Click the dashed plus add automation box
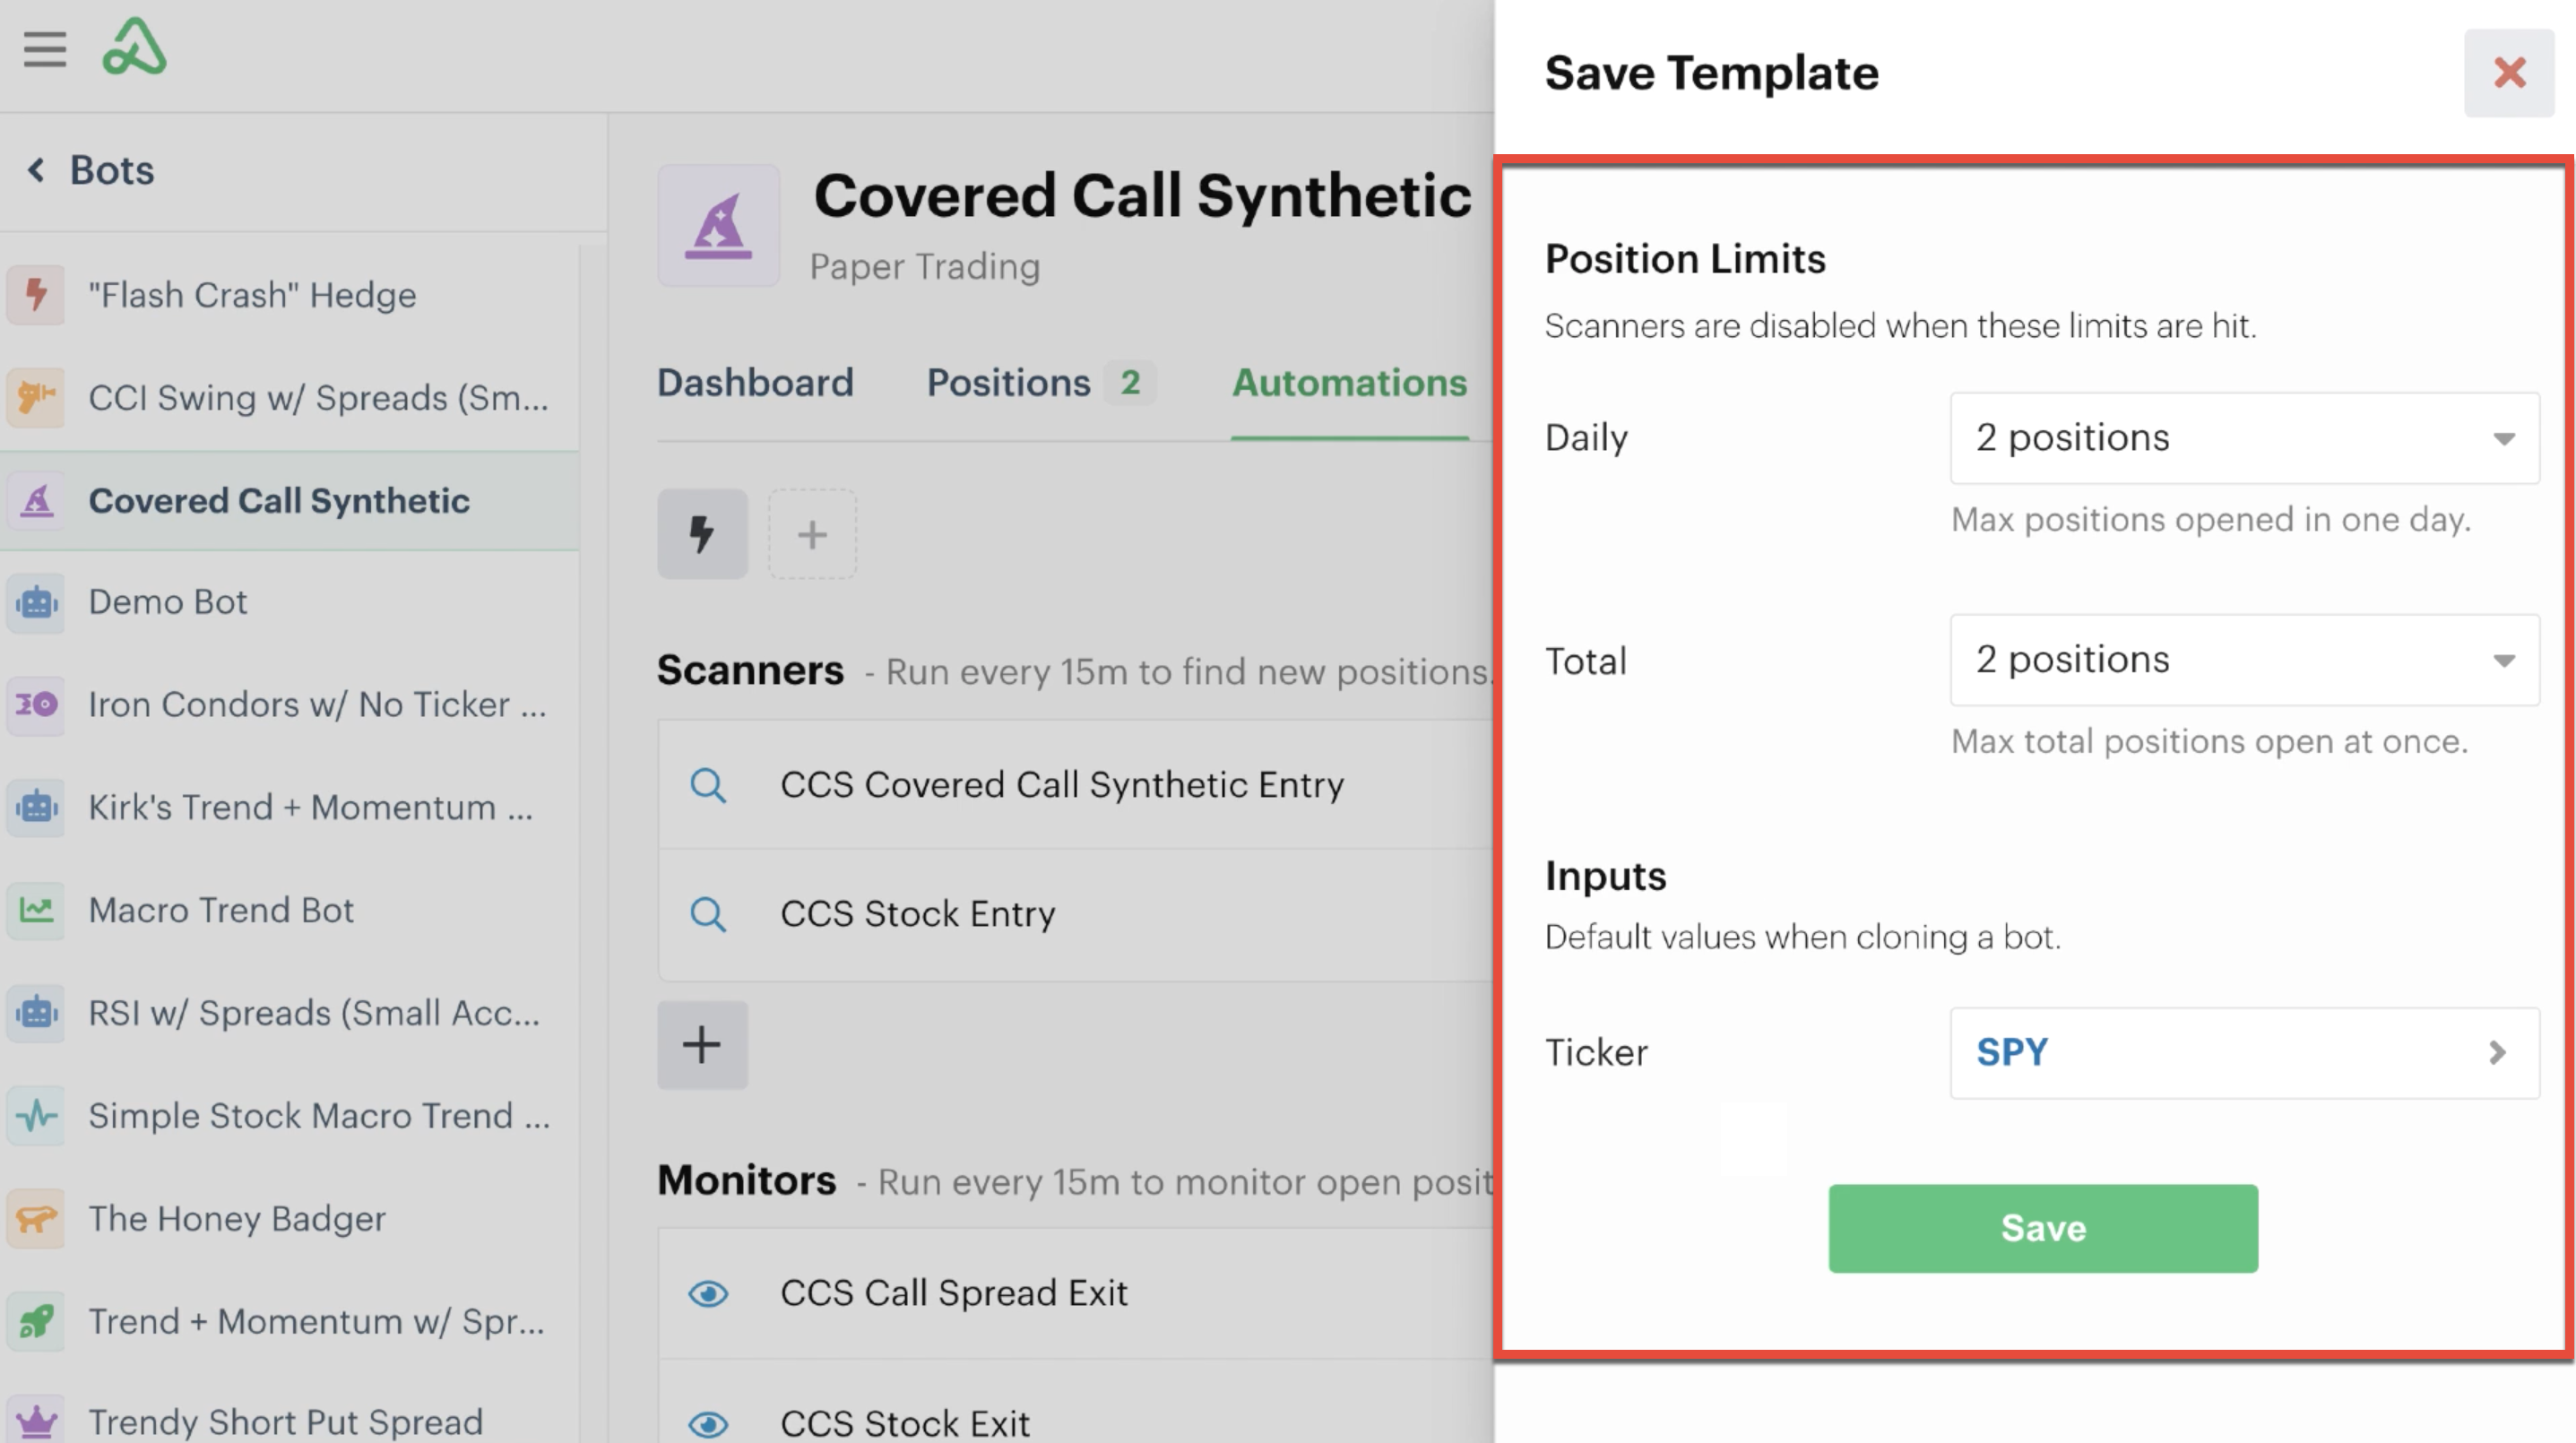Image resolution: width=2576 pixels, height=1443 pixels. (x=812, y=534)
